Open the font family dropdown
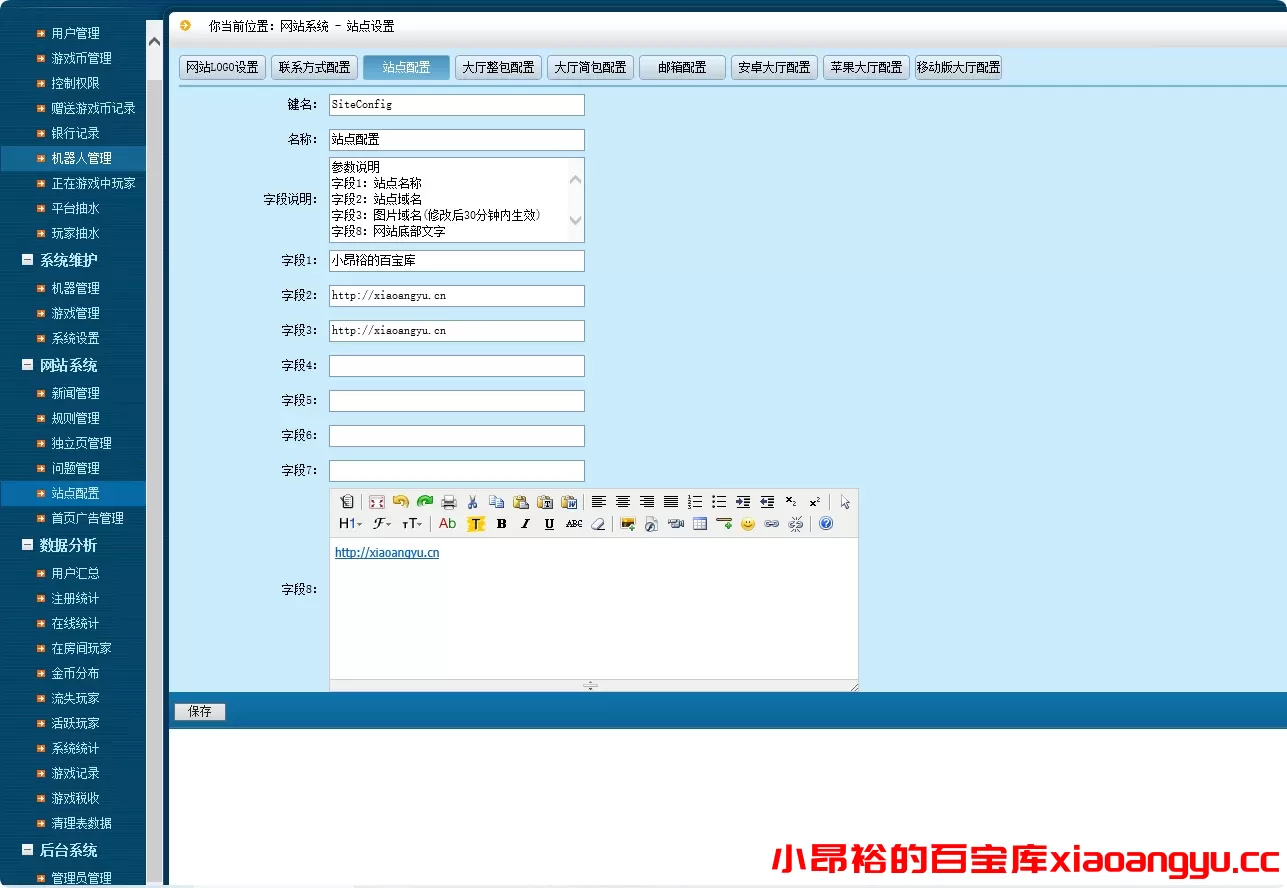The height and width of the screenshot is (888, 1287). (382, 524)
